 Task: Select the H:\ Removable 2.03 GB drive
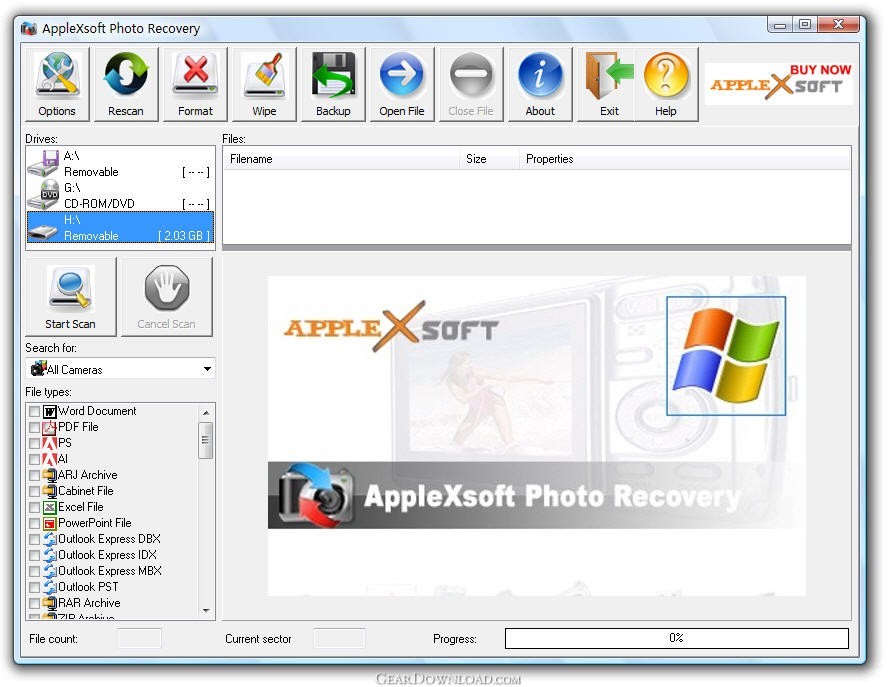(x=120, y=227)
